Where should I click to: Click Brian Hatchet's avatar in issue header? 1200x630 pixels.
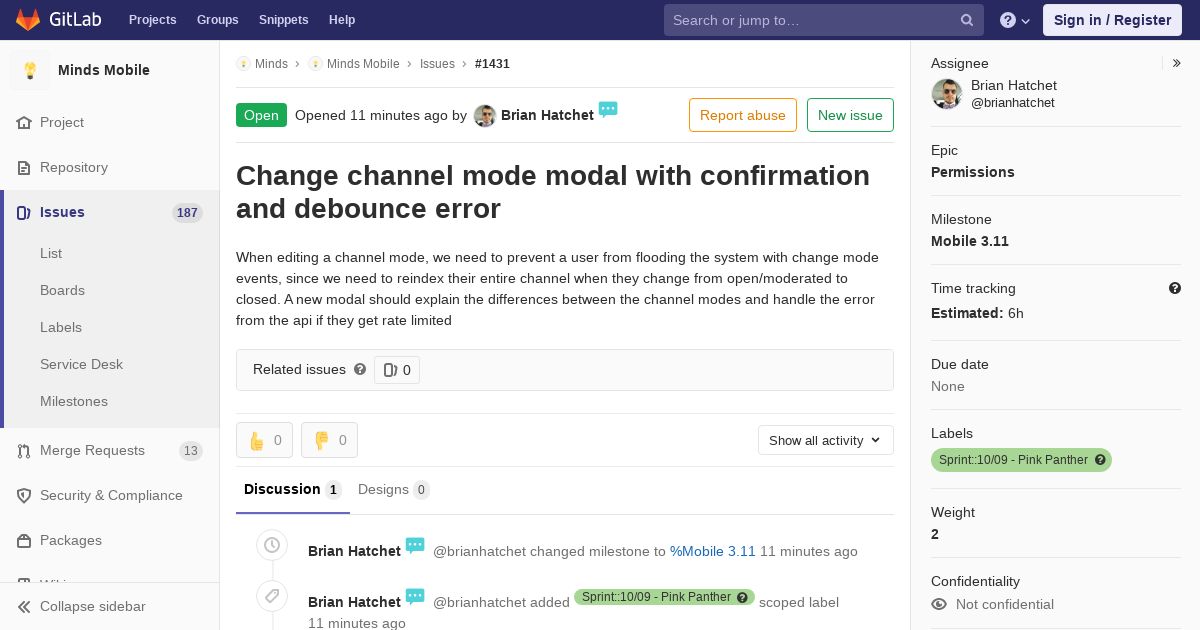[x=485, y=116]
